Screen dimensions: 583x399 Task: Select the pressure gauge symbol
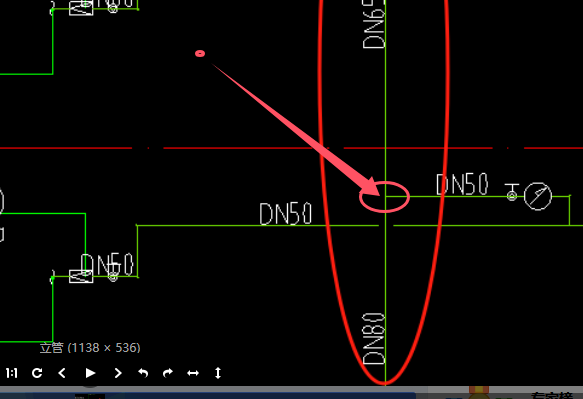coord(538,196)
